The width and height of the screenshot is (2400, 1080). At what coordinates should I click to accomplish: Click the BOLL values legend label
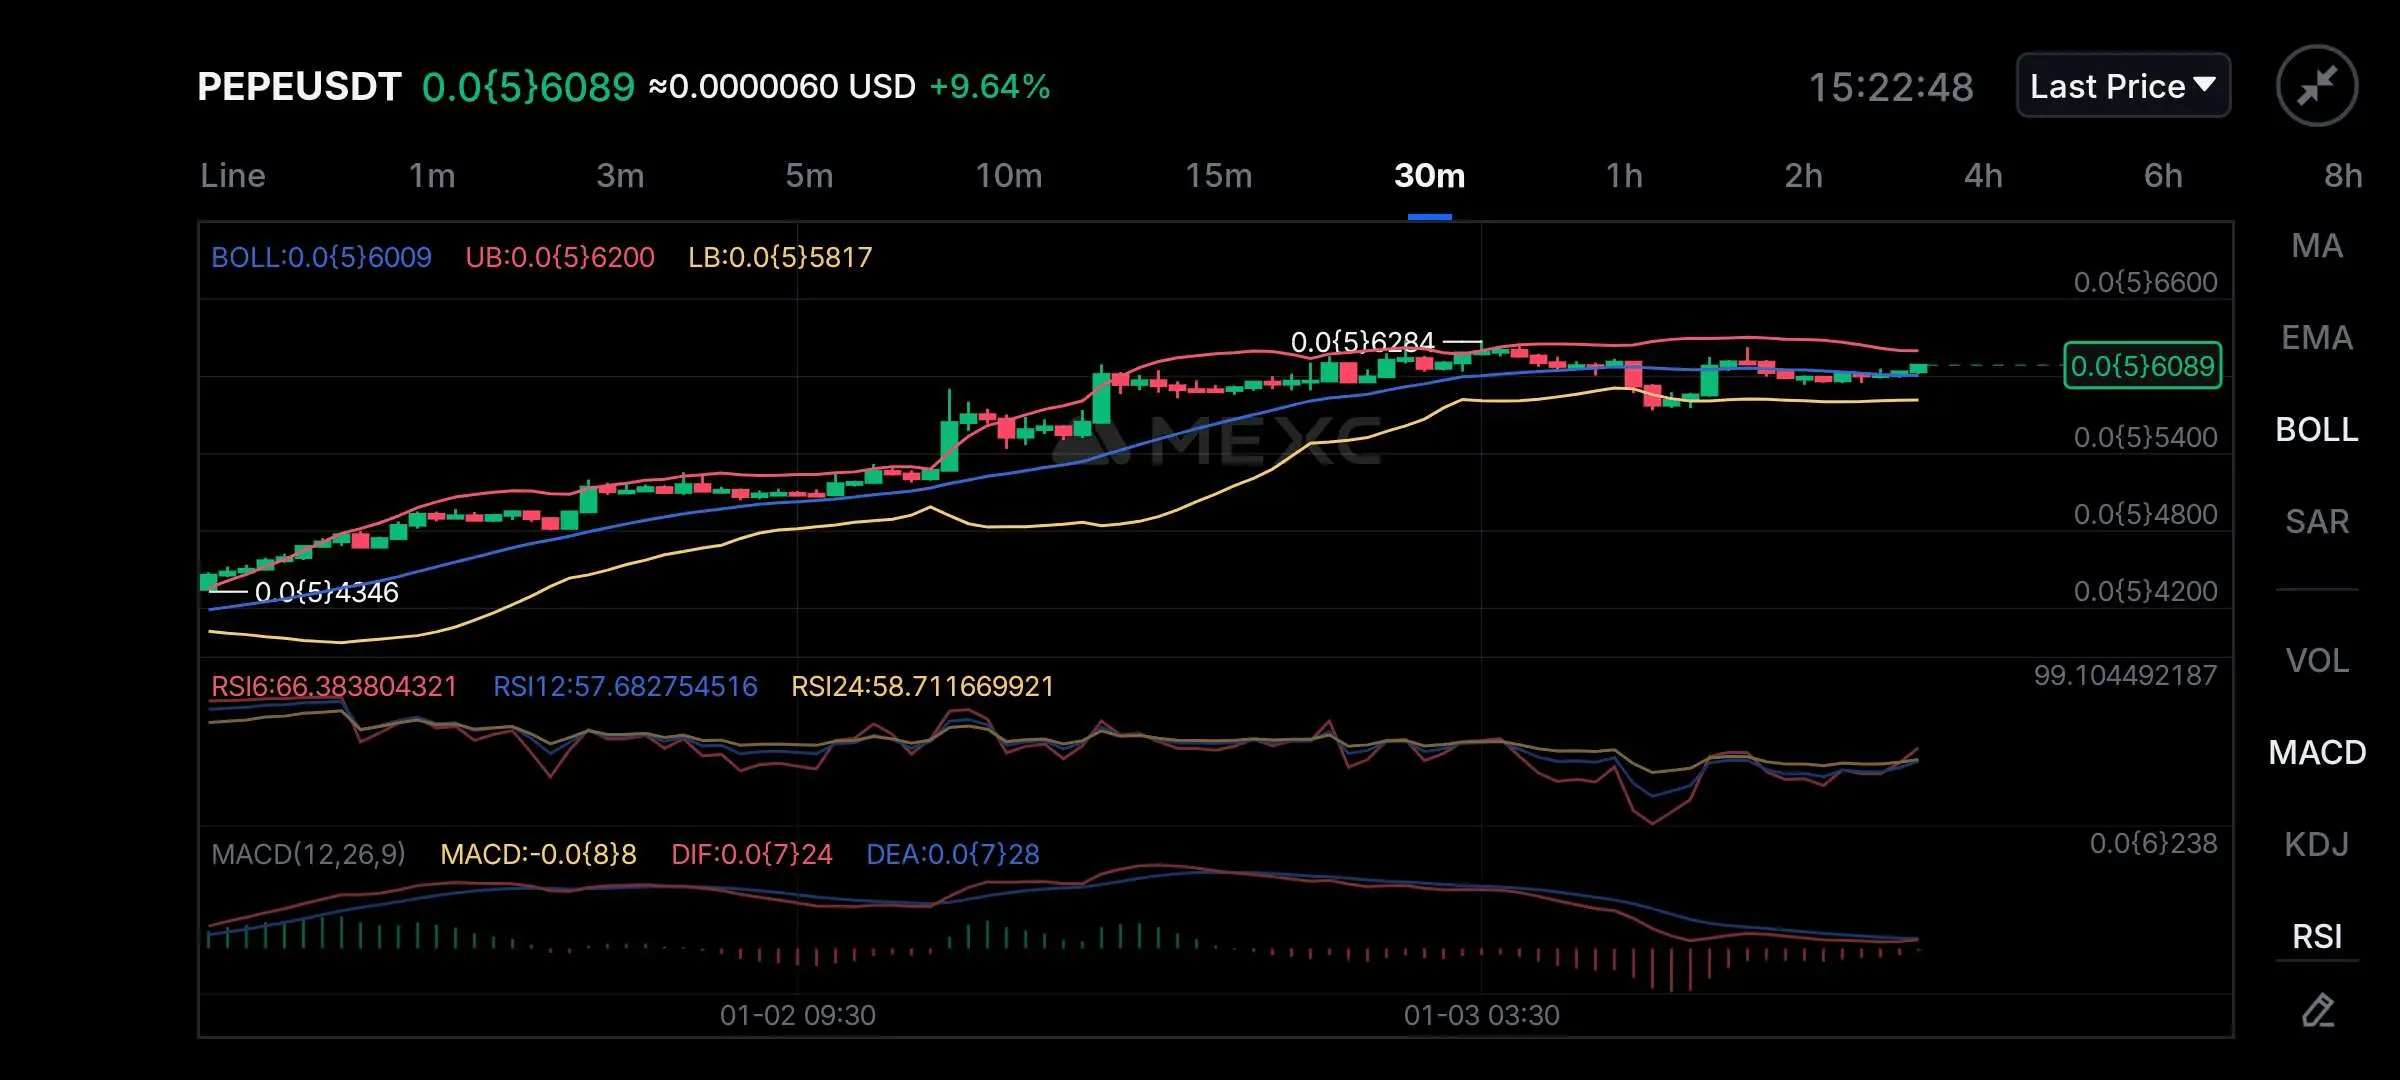tap(321, 258)
